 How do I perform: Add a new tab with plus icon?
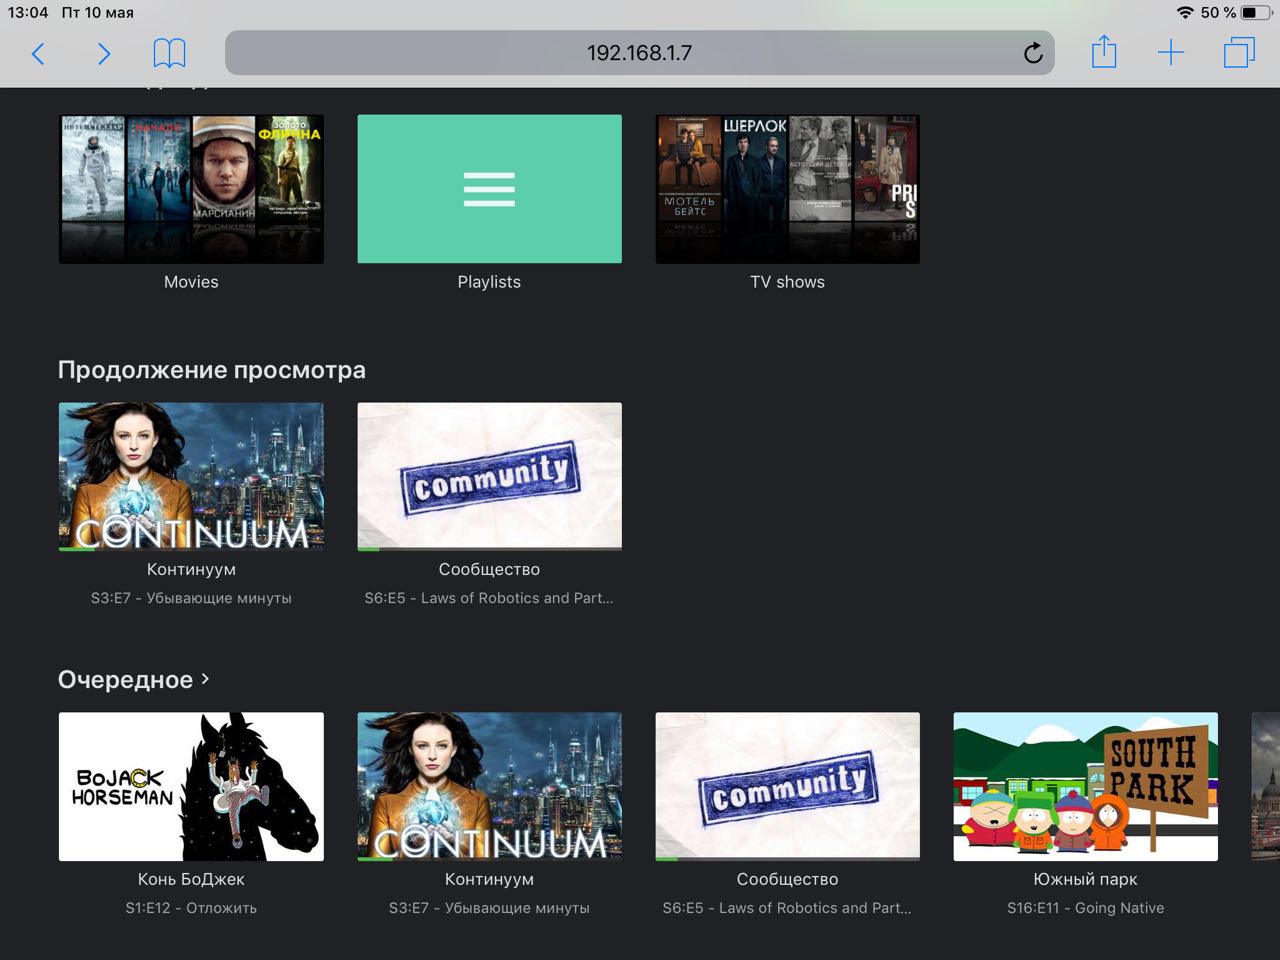pos(1170,53)
